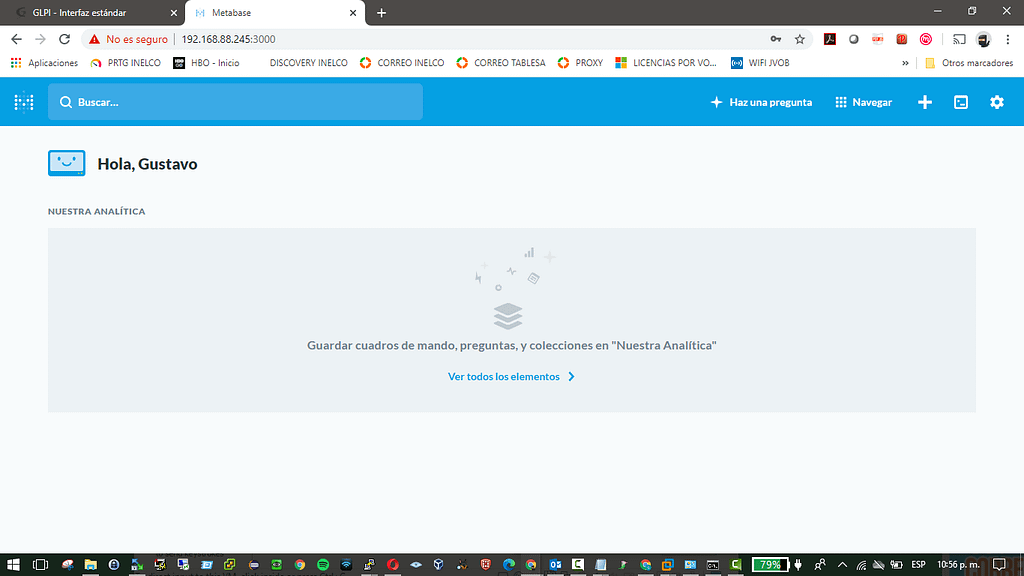The height and width of the screenshot is (576, 1024).
Task: Open CORREO INELCO bookmark
Action: coord(402,63)
